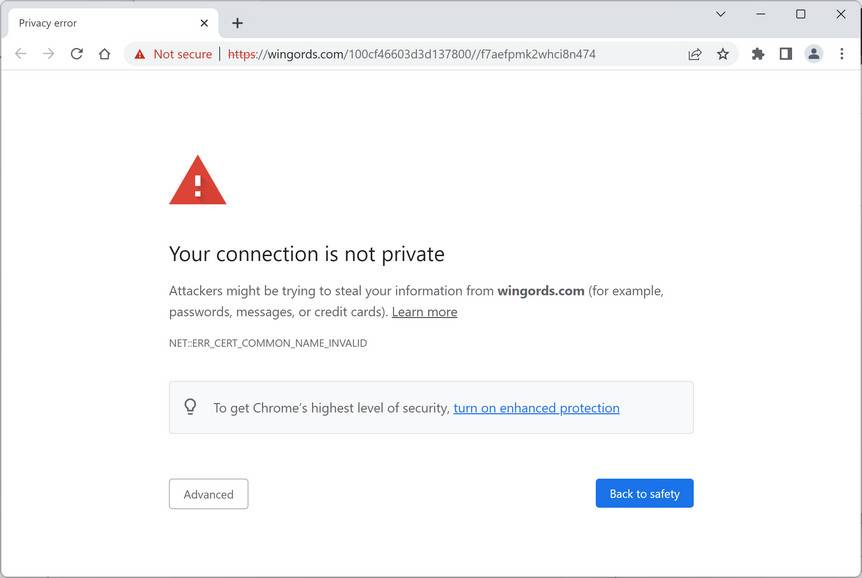
Task: Click the forward navigation arrow
Action: [48, 54]
